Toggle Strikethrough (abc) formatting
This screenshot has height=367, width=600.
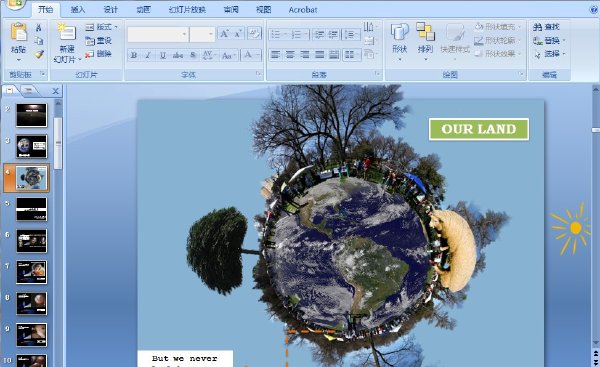pos(178,55)
